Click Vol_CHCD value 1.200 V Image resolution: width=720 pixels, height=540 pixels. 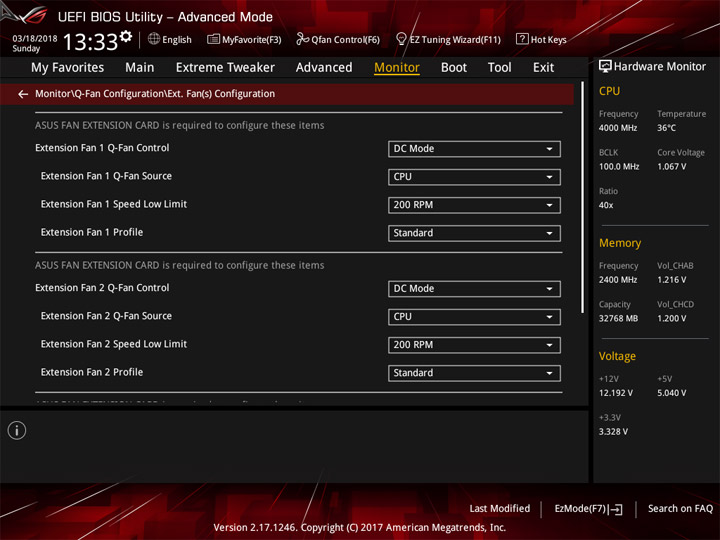point(671,318)
